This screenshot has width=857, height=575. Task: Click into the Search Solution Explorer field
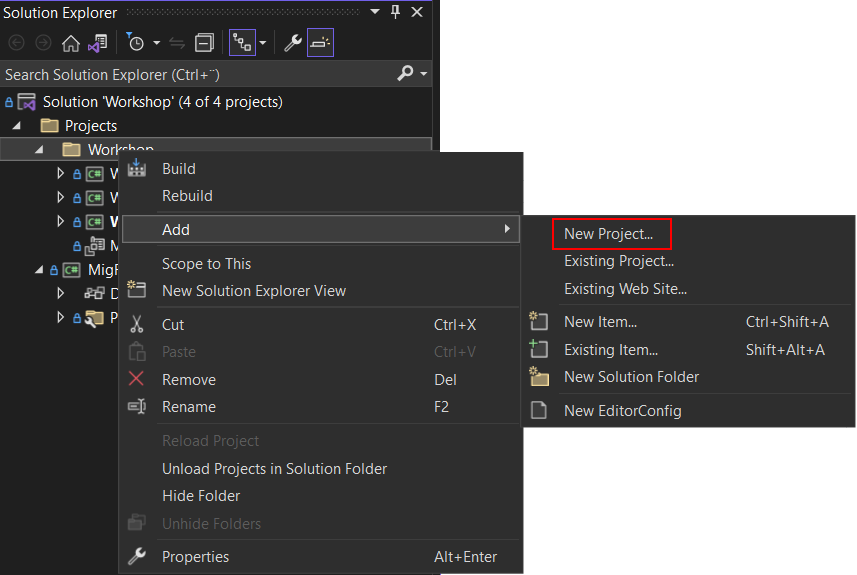tap(197, 74)
